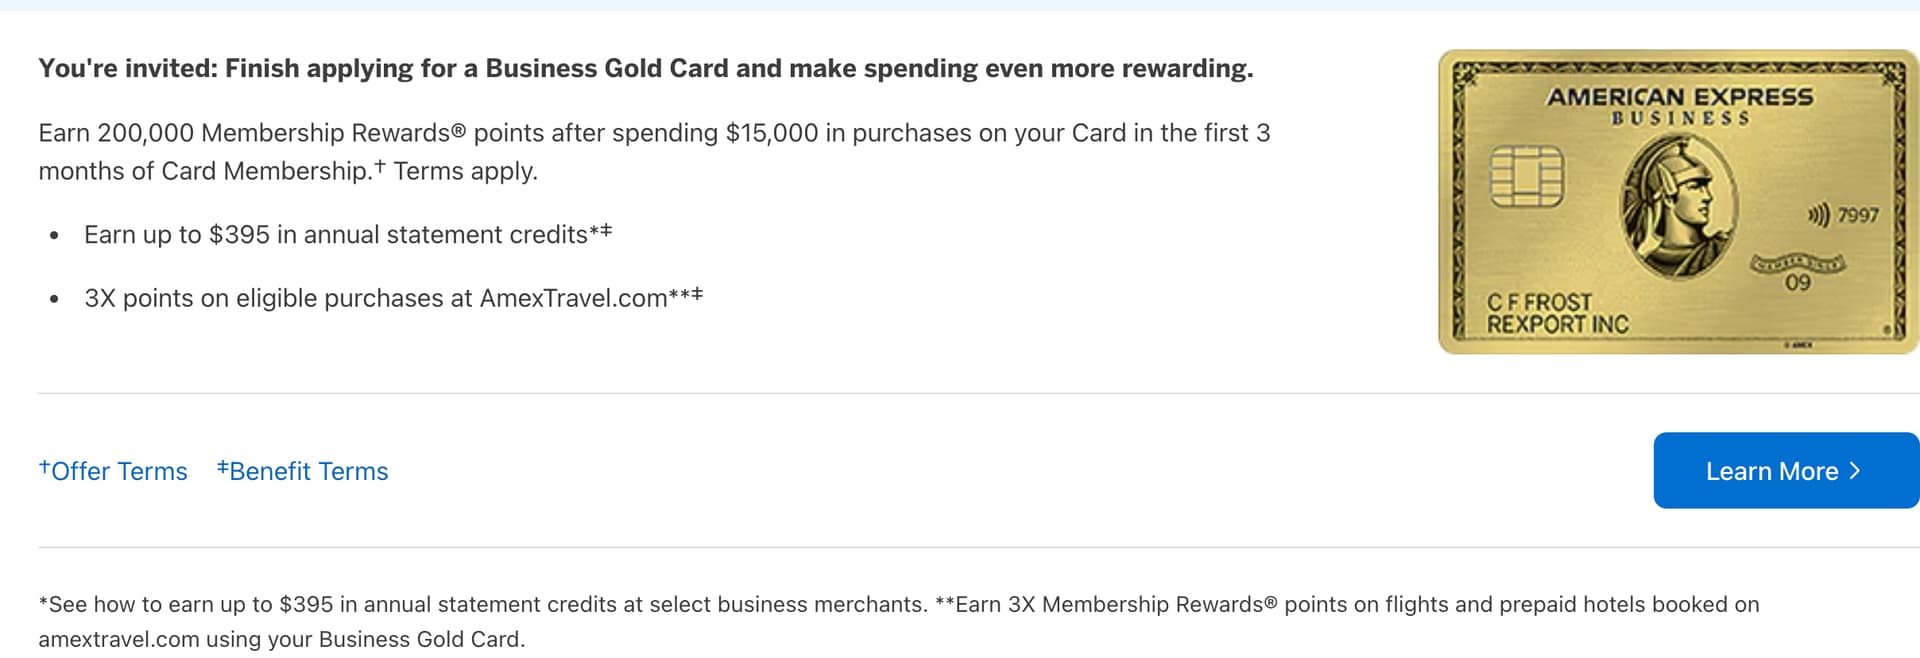1920x658 pixels.
Task: Click the chevron arrow inside Learn More
Action: click(1855, 471)
